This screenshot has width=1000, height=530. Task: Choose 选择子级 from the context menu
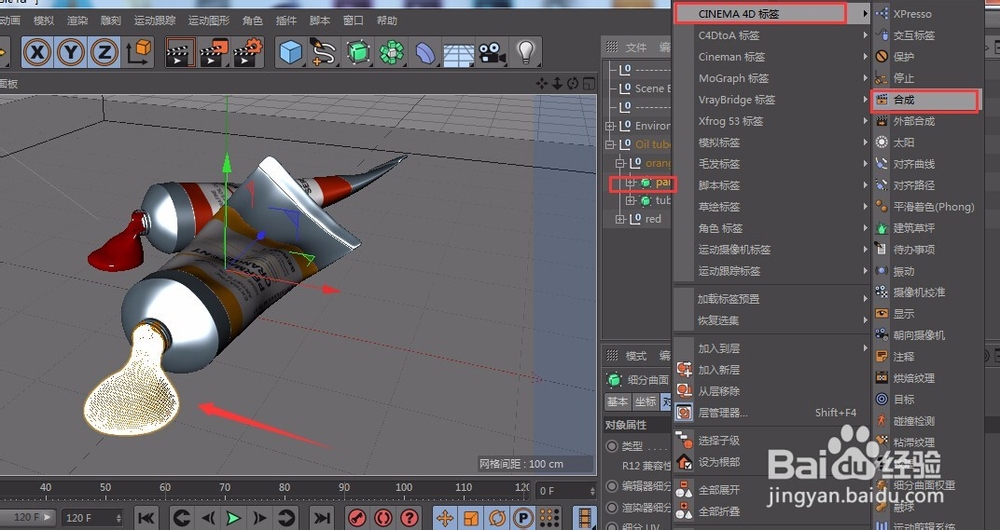772,441
